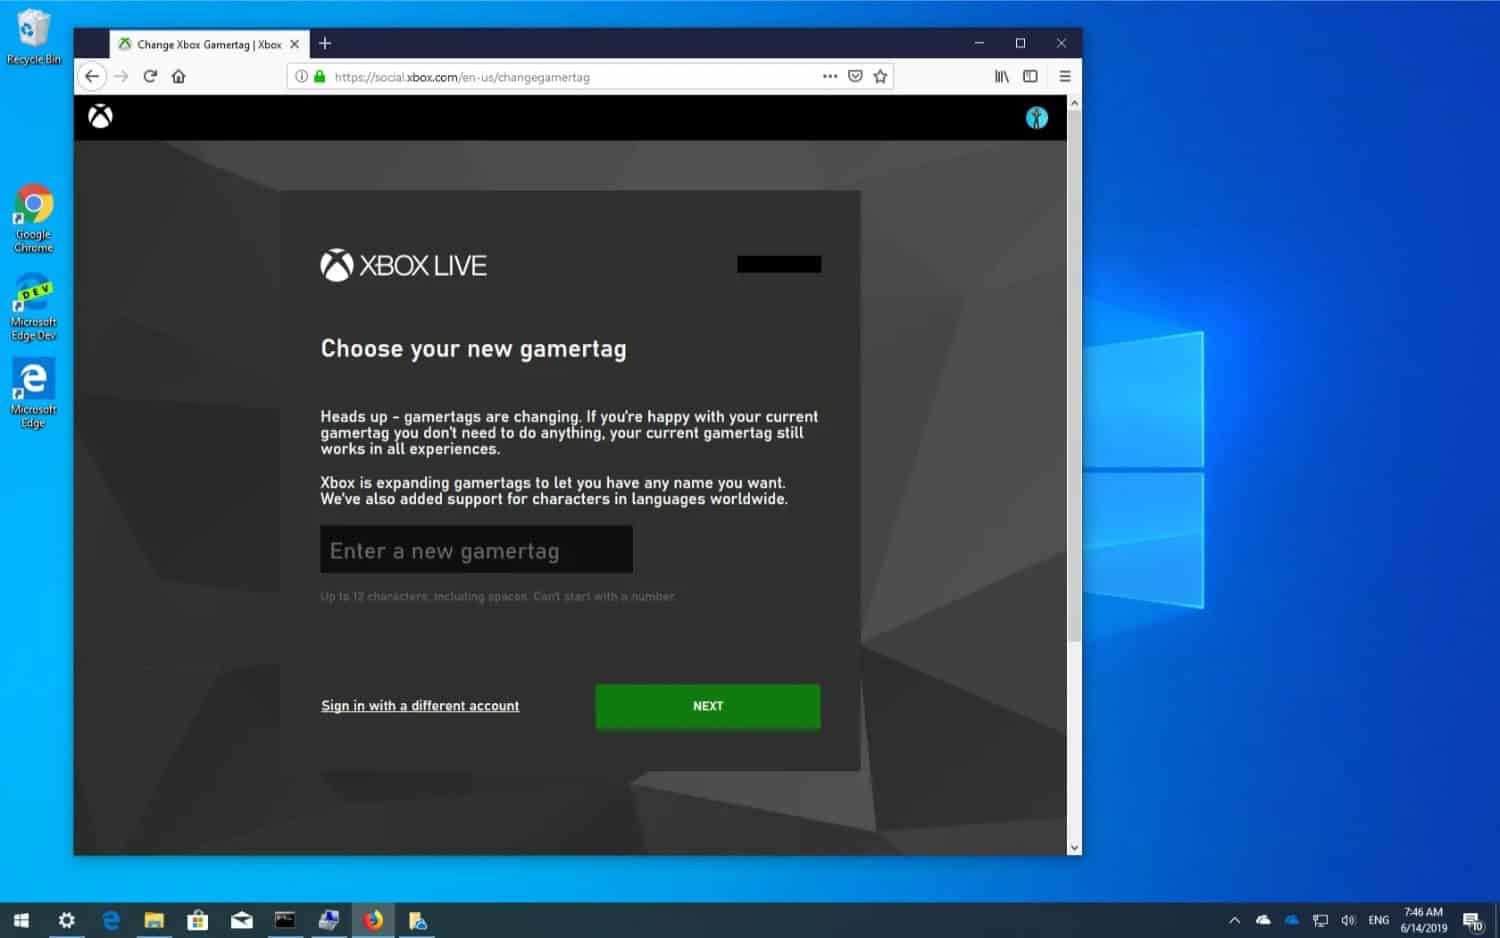1500x938 pixels.
Task: Open network status tray icon
Action: [x=1320, y=920]
